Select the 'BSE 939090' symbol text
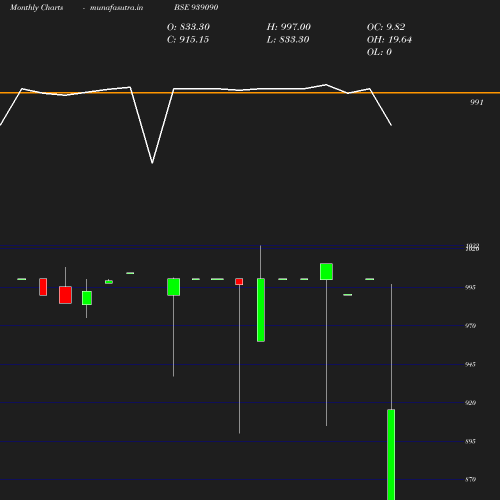This screenshot has width=500, height=500. (x=196, y=7)
